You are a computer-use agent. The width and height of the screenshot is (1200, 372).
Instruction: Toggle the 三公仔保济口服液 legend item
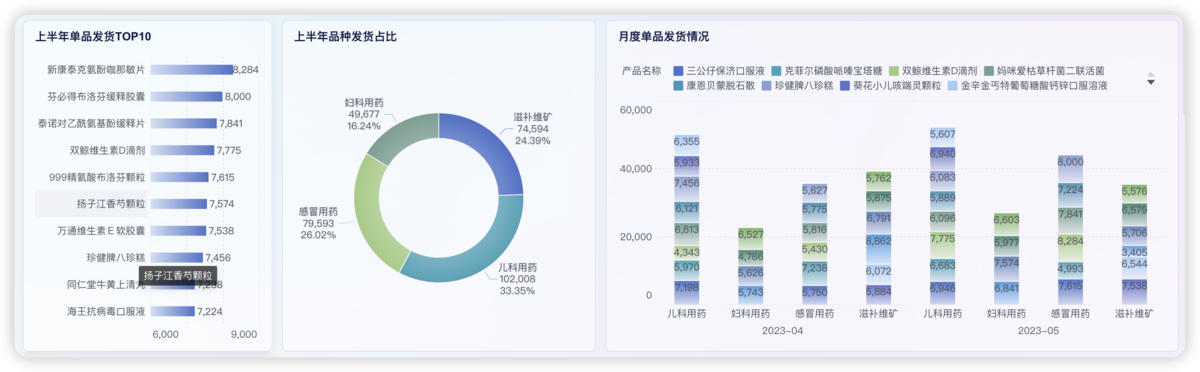coord(719,71)
